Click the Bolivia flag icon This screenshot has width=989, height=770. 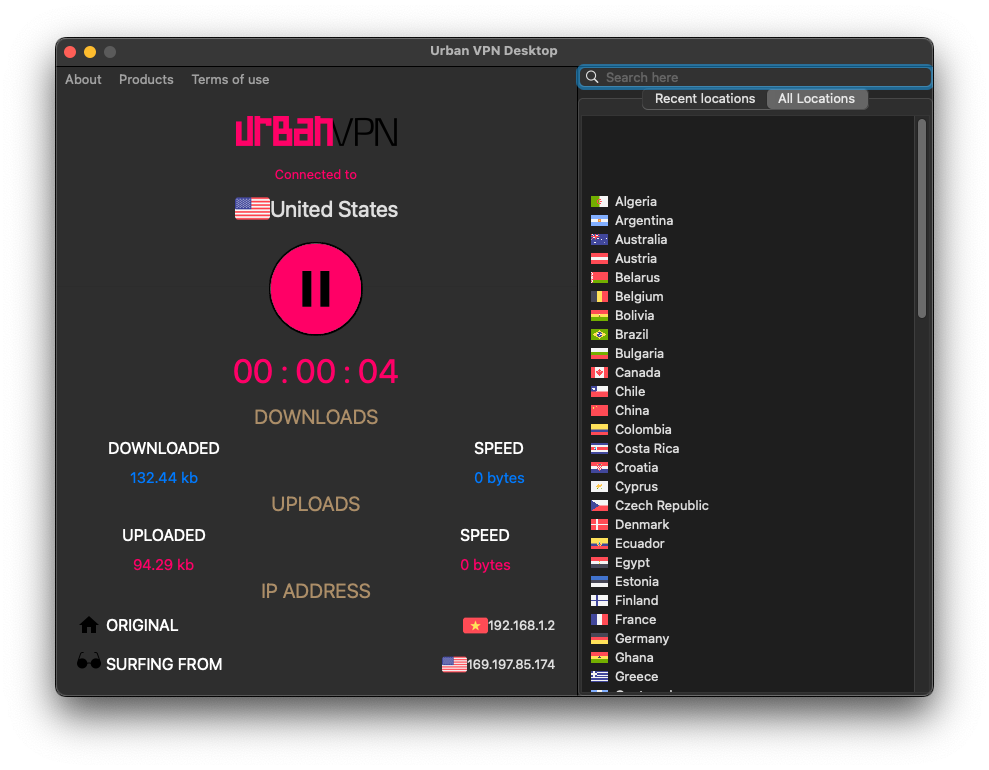coord(599,315)
